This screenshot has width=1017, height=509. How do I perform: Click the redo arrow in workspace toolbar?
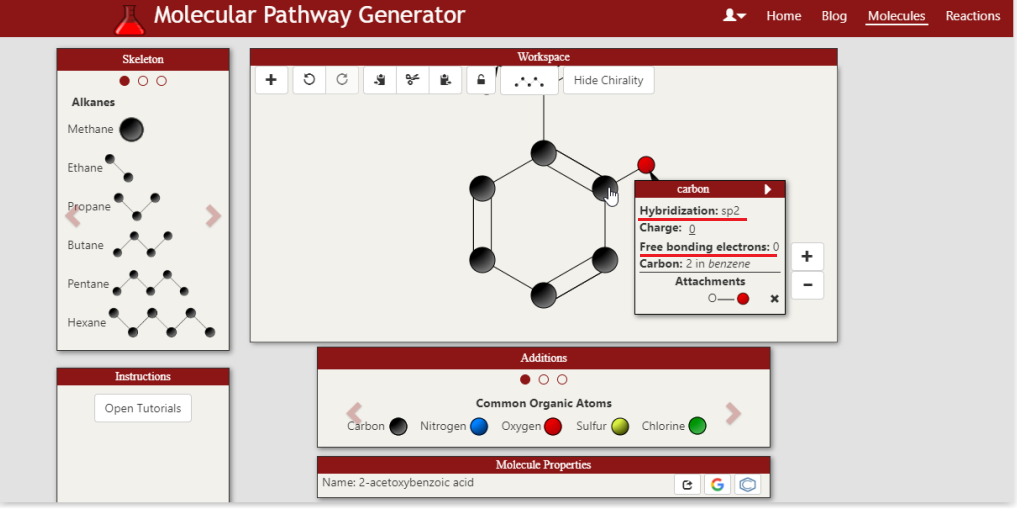(342, 80)
